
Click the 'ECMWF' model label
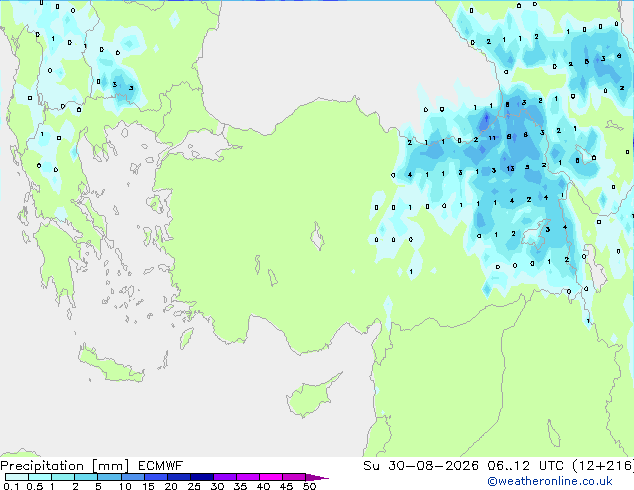[161, 466]
